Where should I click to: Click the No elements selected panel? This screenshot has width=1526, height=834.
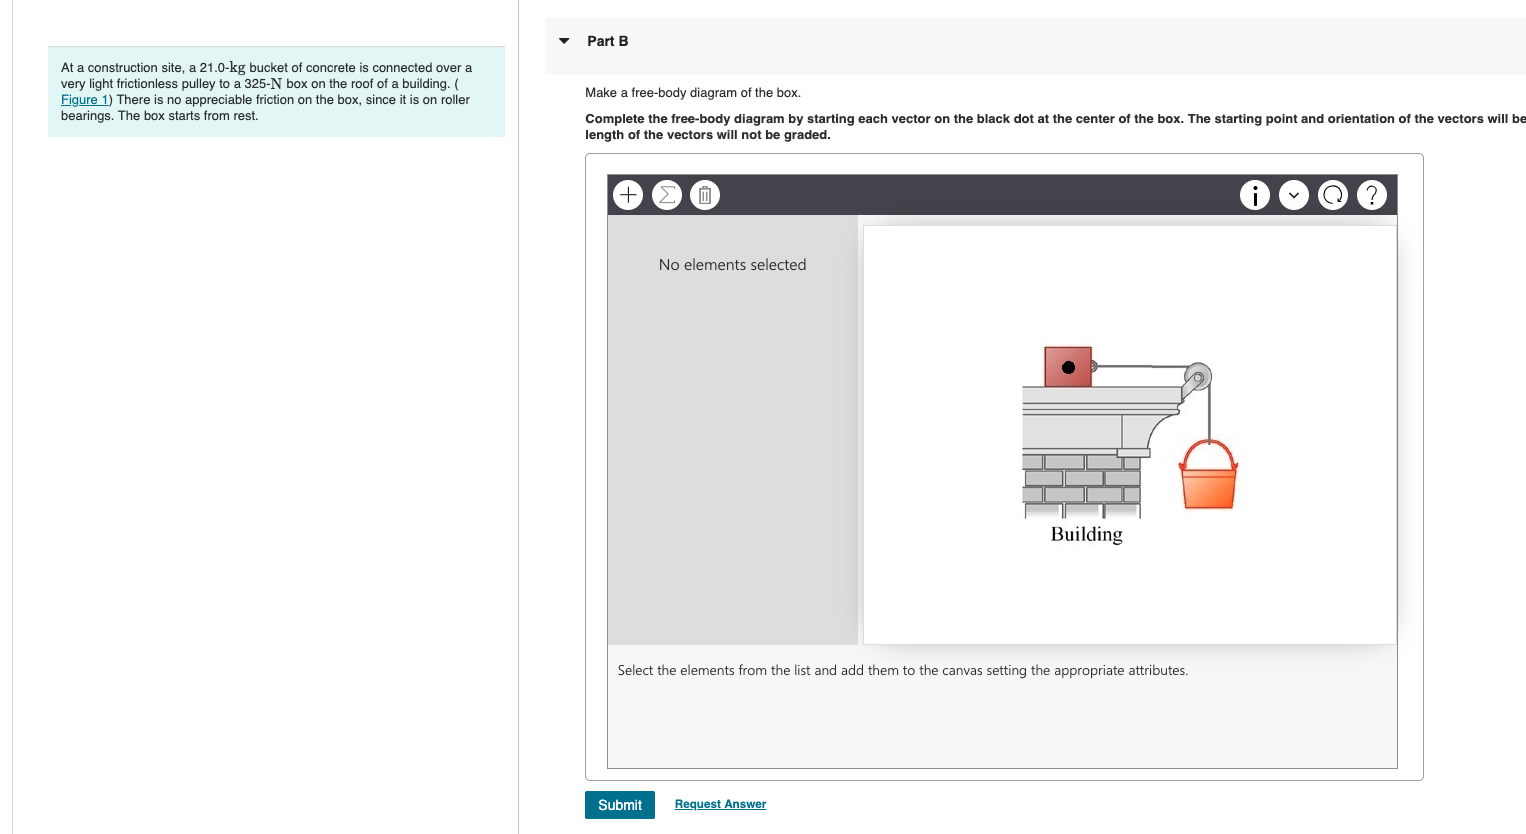tap(732, 264)
